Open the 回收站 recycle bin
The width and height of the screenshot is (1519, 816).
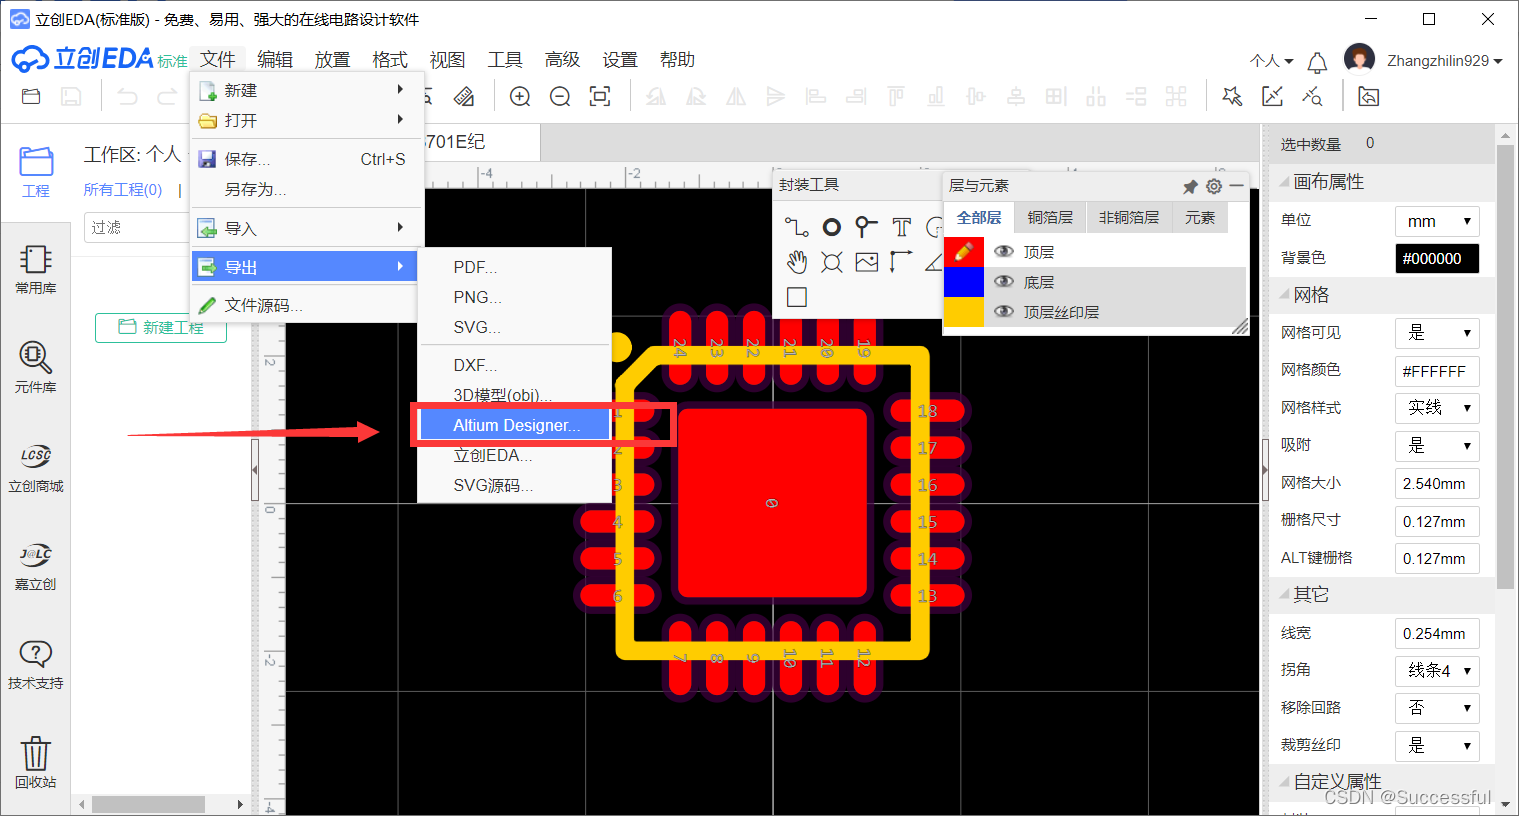(x=35, y=763)
